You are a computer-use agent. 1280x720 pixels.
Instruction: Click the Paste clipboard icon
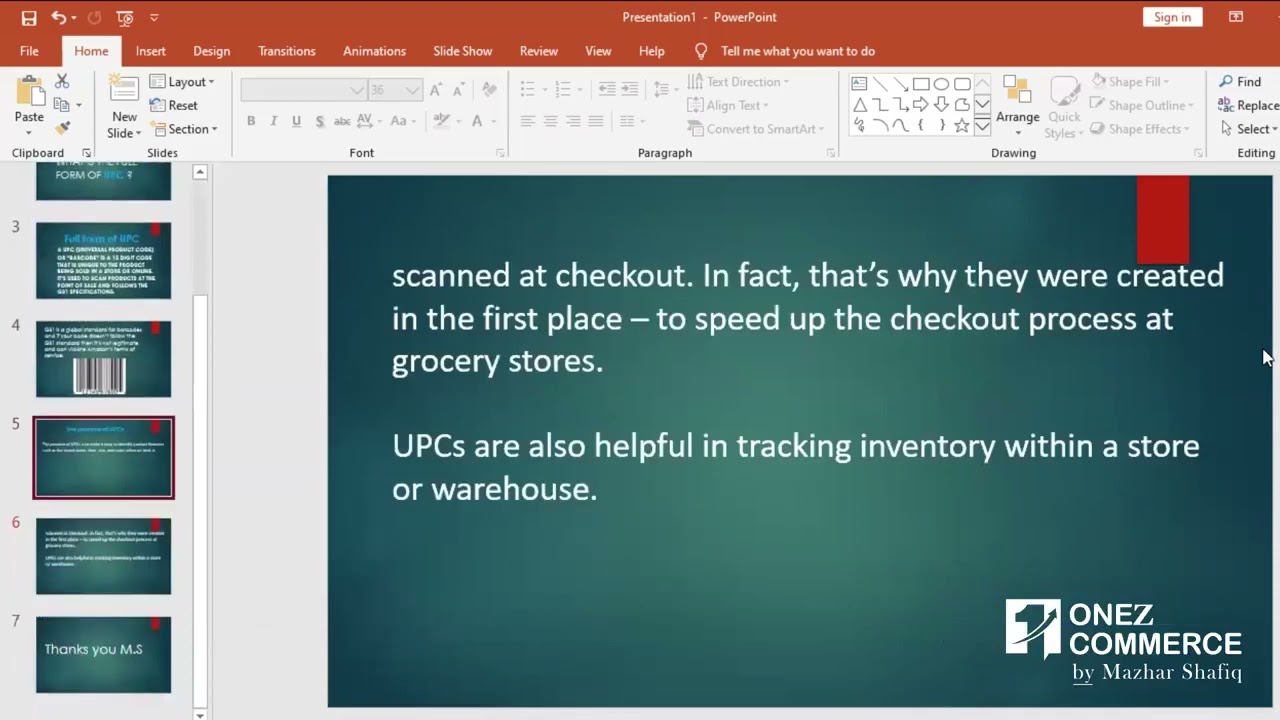(x=29, y=90)
